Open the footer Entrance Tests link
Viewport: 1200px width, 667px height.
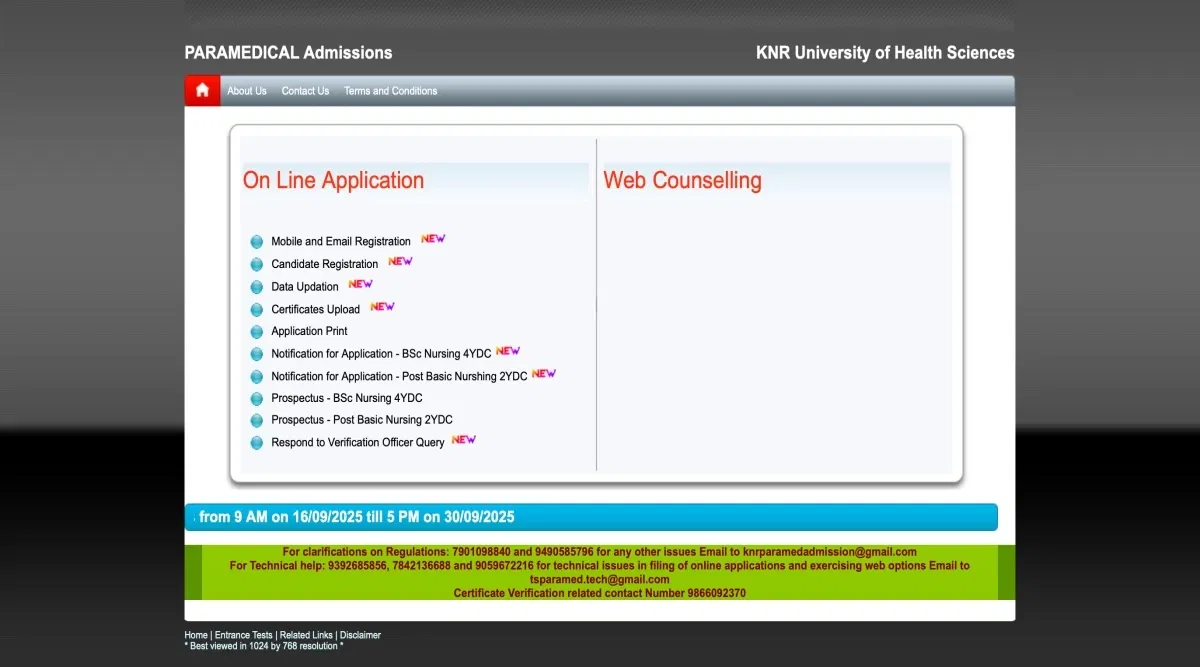[243, 635]
